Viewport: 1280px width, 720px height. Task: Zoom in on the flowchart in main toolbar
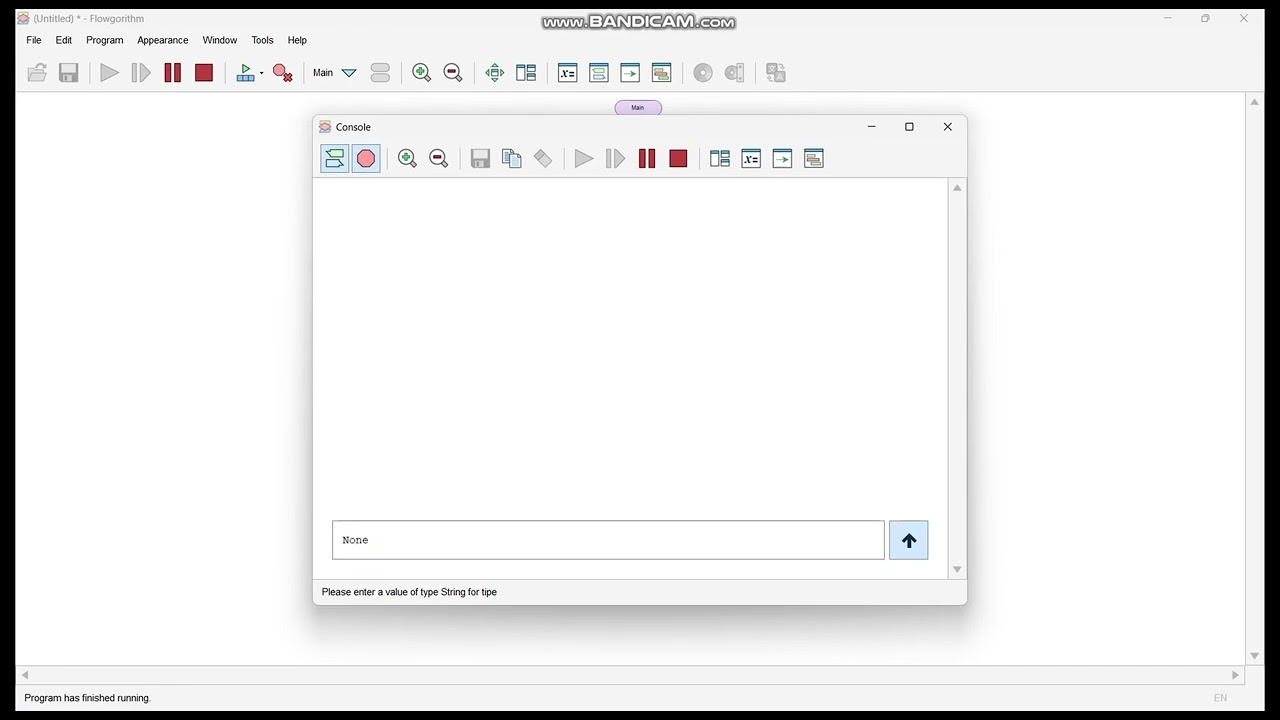coord(422,72)
